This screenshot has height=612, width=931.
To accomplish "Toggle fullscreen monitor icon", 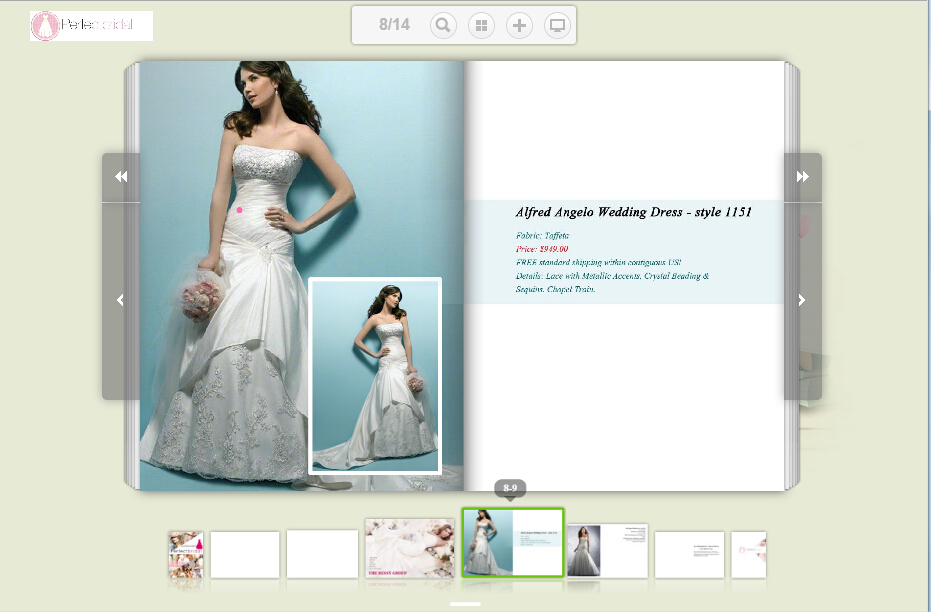I will [x=558, y=26].
